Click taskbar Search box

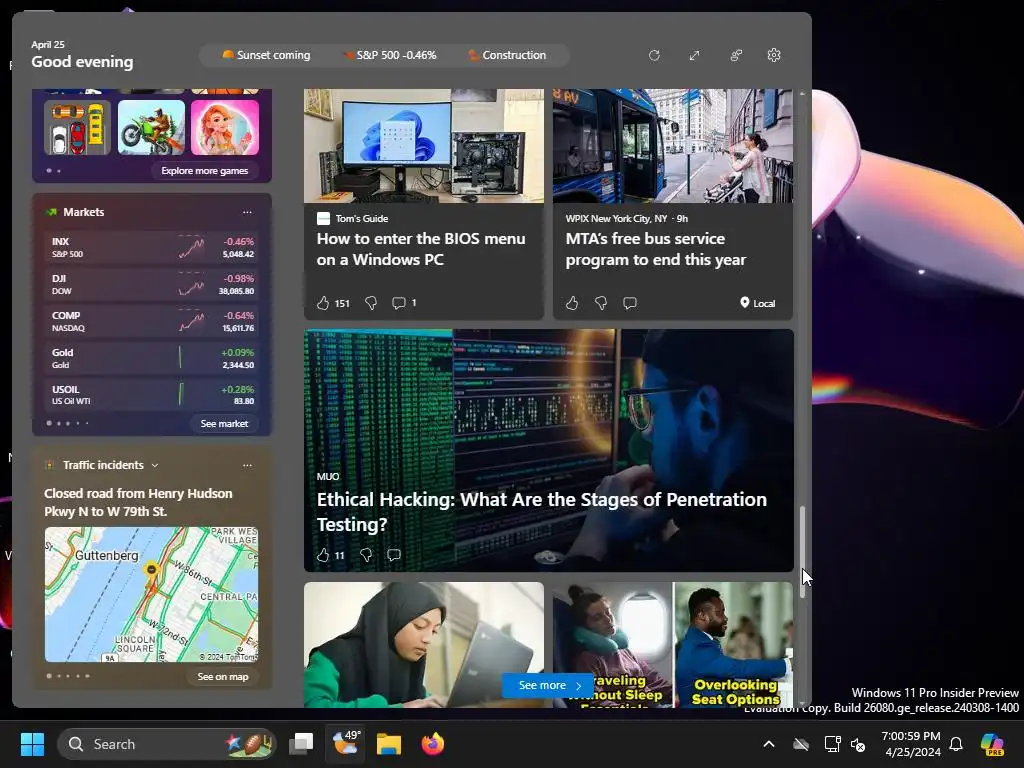coord(167,744)
